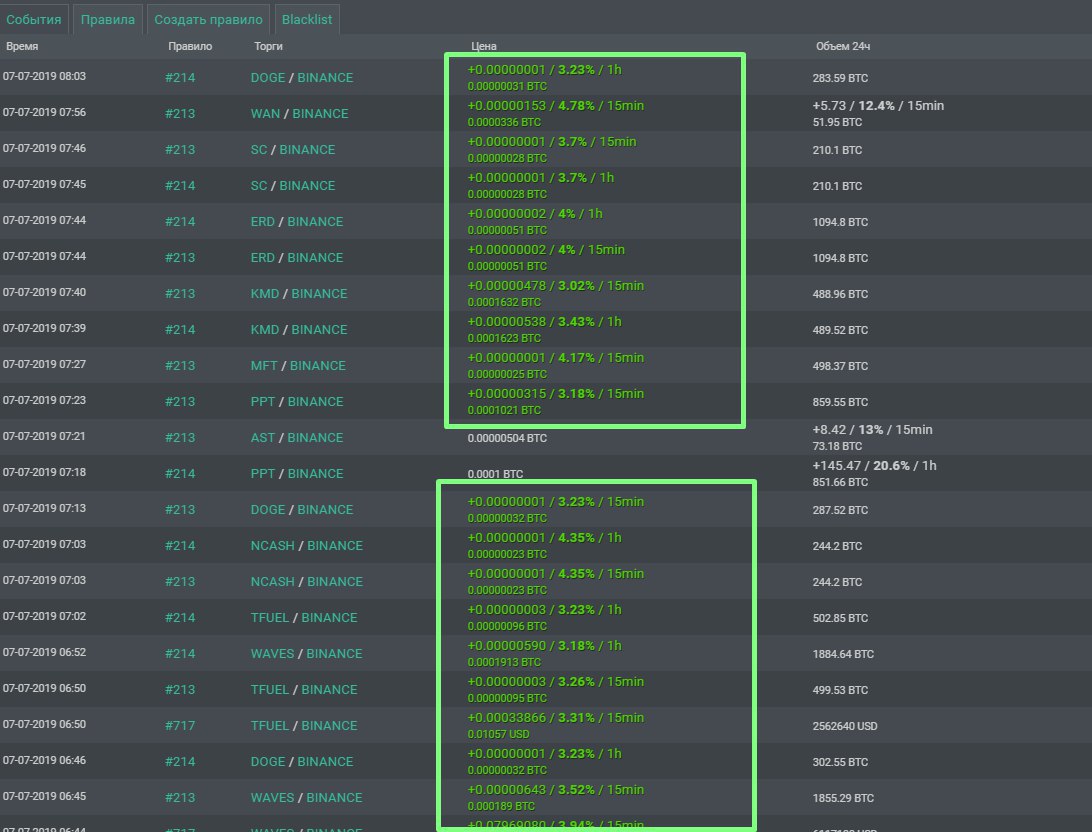This screenshot has height=832, width=1092.
Task: Open DOGE link in the 06:46 row
Action: 268,762
